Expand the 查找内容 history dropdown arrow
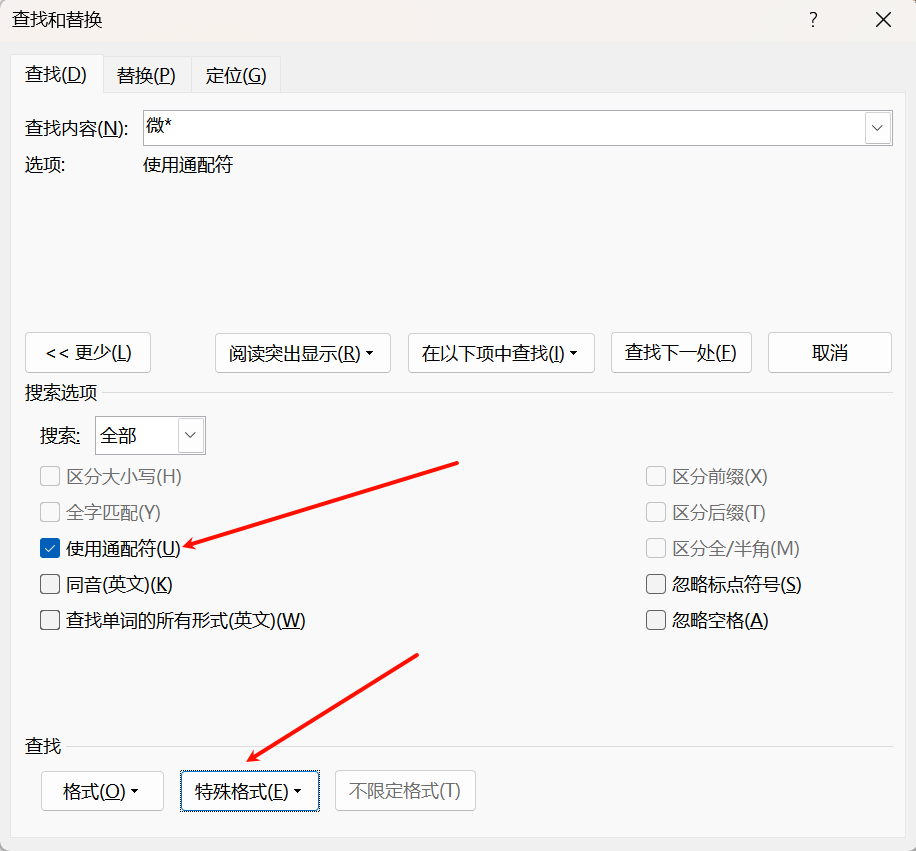Viewport: 916px width, 851px height. coord(878,128)
